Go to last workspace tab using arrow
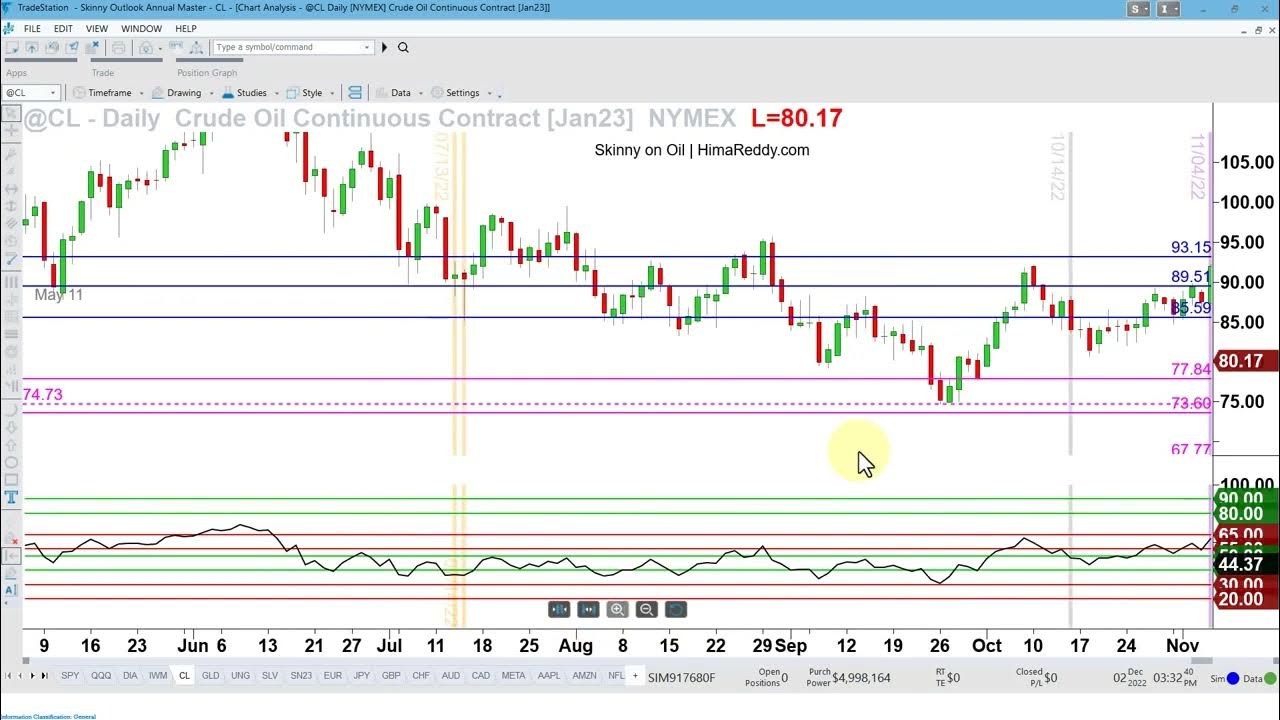The width and height of the screenshot is (1280, 720). pos(44,676)
